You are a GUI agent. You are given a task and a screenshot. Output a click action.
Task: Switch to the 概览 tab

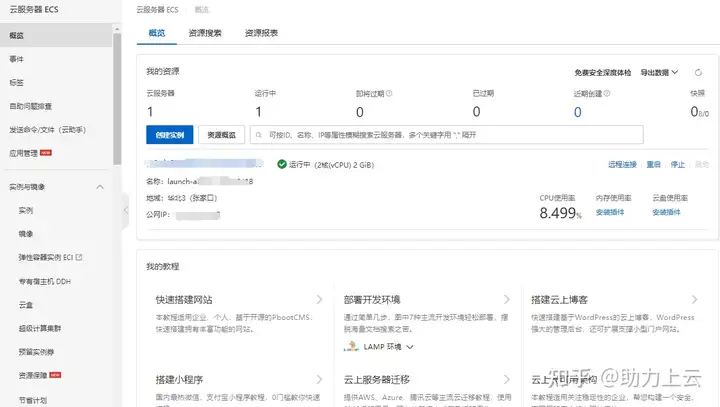157,33
